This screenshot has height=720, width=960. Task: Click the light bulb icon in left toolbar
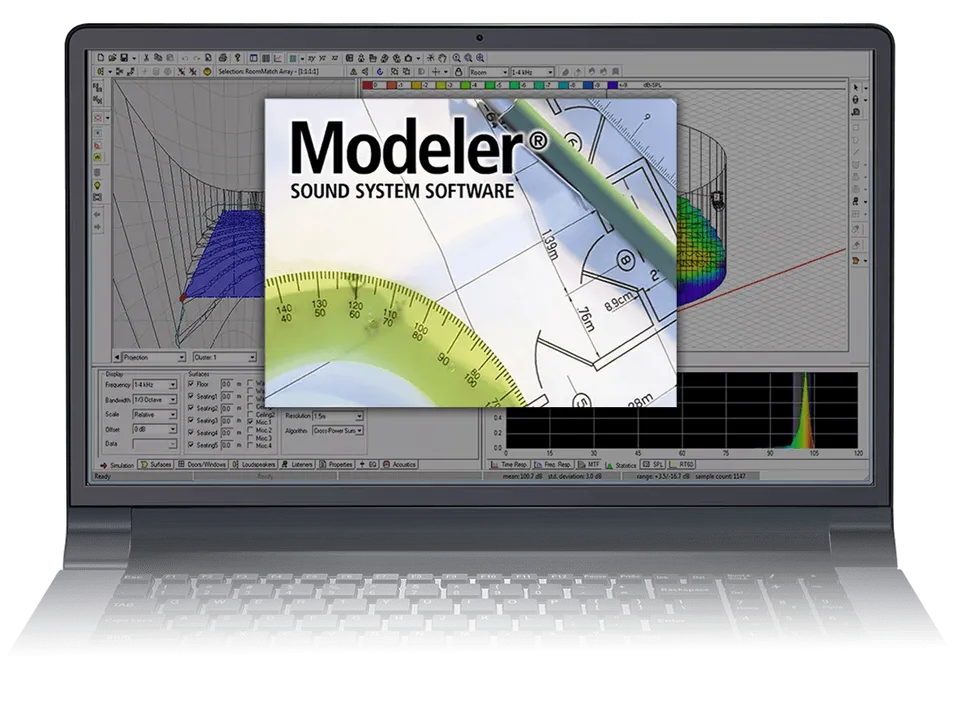click(98, 185)
